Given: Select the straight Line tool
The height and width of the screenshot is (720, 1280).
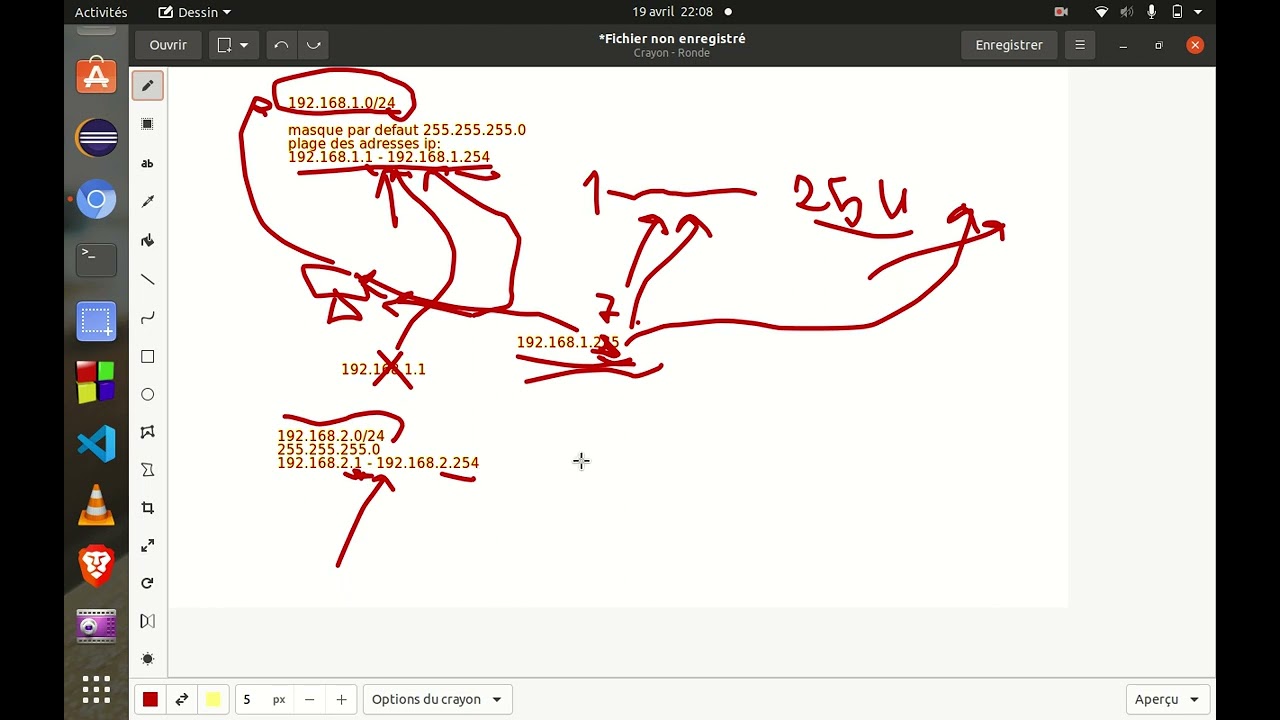Looking at the screenshot, I should point(147,279).
